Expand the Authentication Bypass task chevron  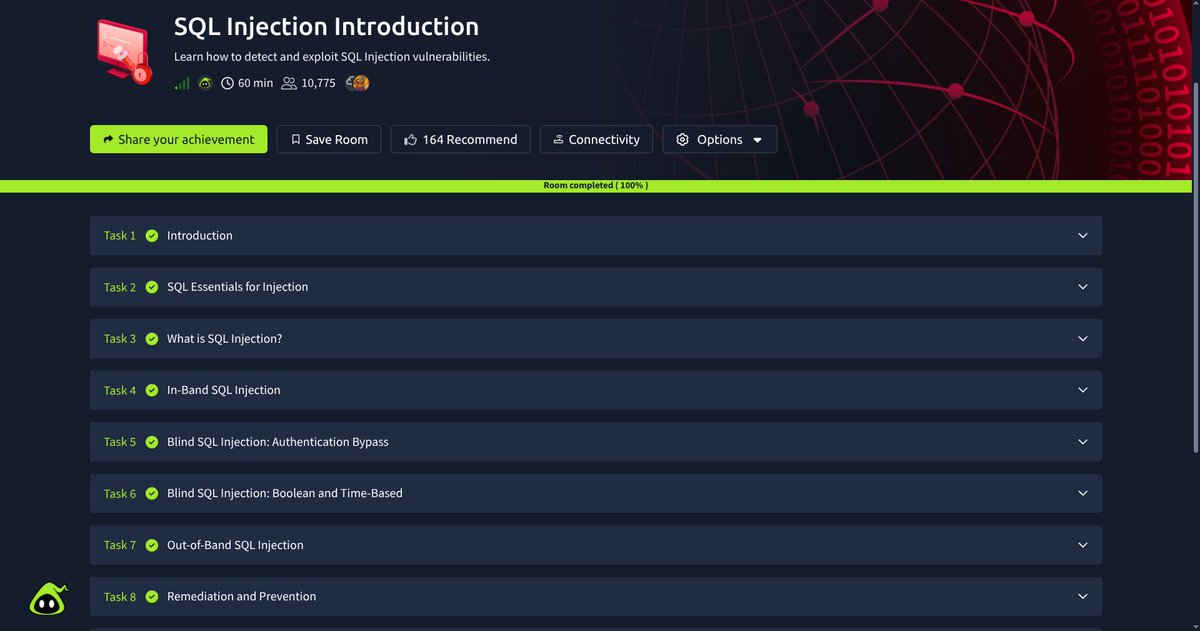tap(1082, 442)
